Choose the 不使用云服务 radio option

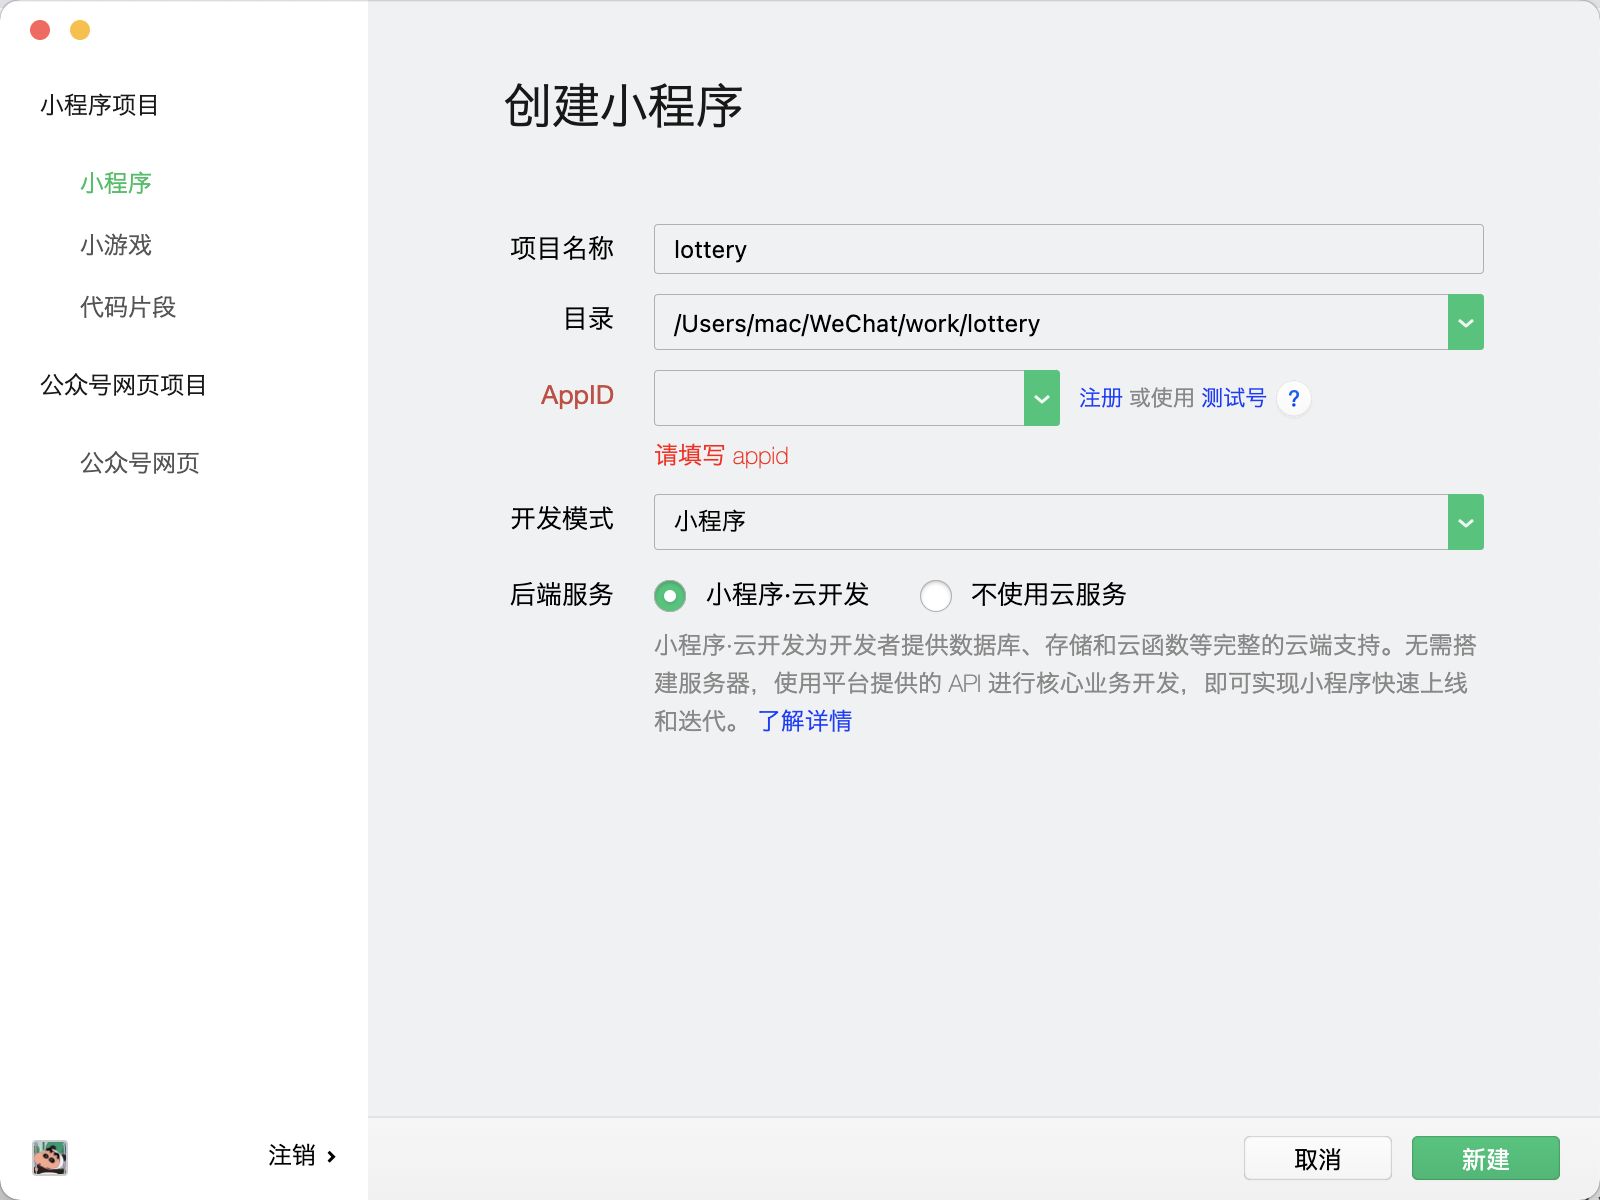click(936, 596)
